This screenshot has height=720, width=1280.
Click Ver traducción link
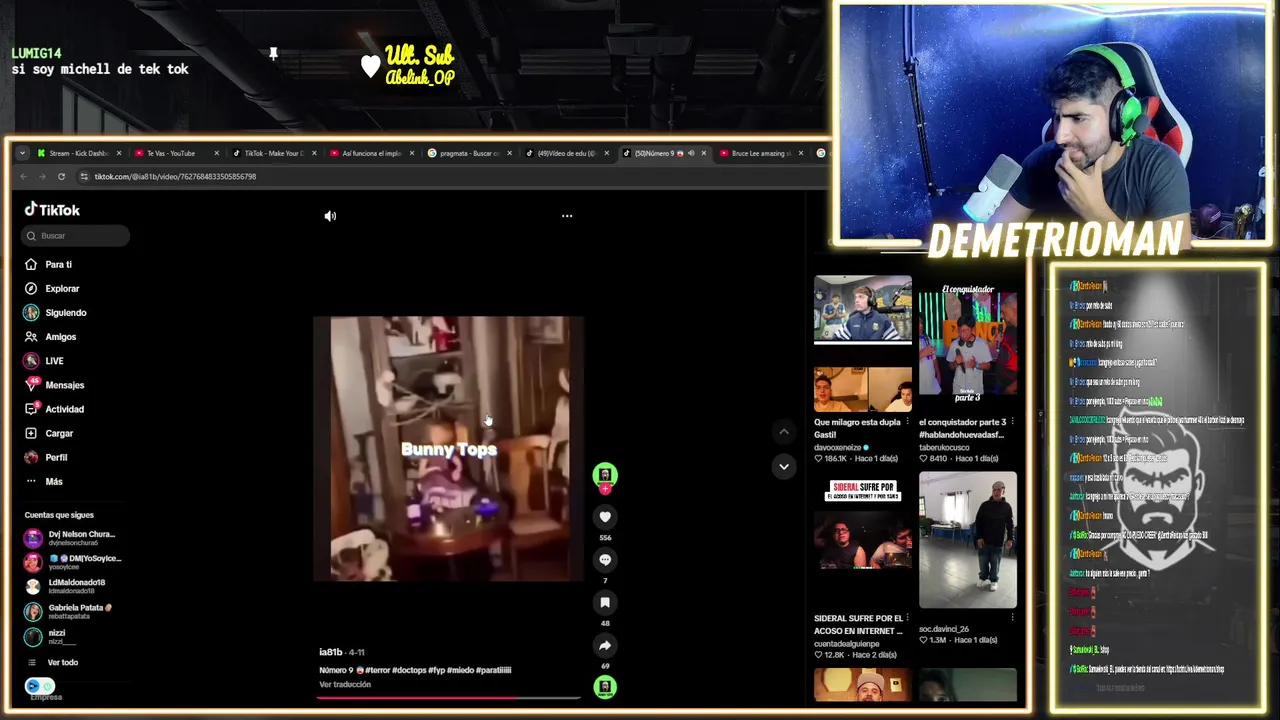[x=345, y=685]
